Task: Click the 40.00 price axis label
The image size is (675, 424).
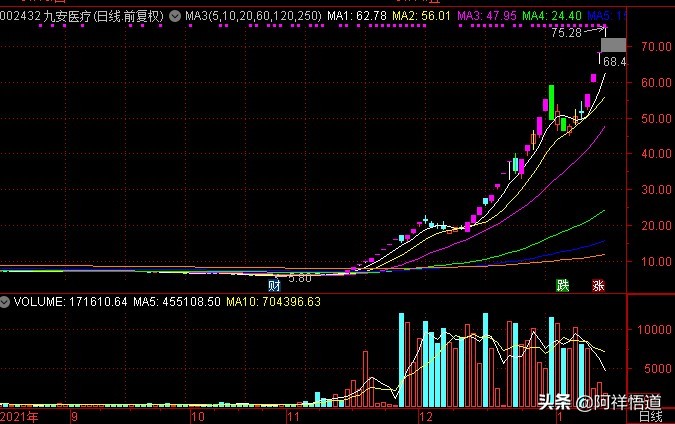Action: tap(656, 154)
